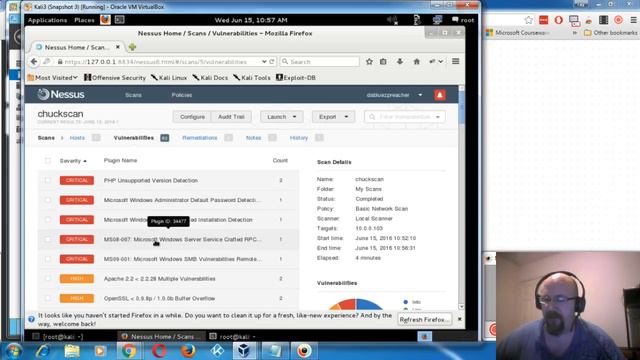Expand the Filter Vulnerabilities dropdown arrow
This screenshot has height=360, width=640.
[x=438, y=117]
